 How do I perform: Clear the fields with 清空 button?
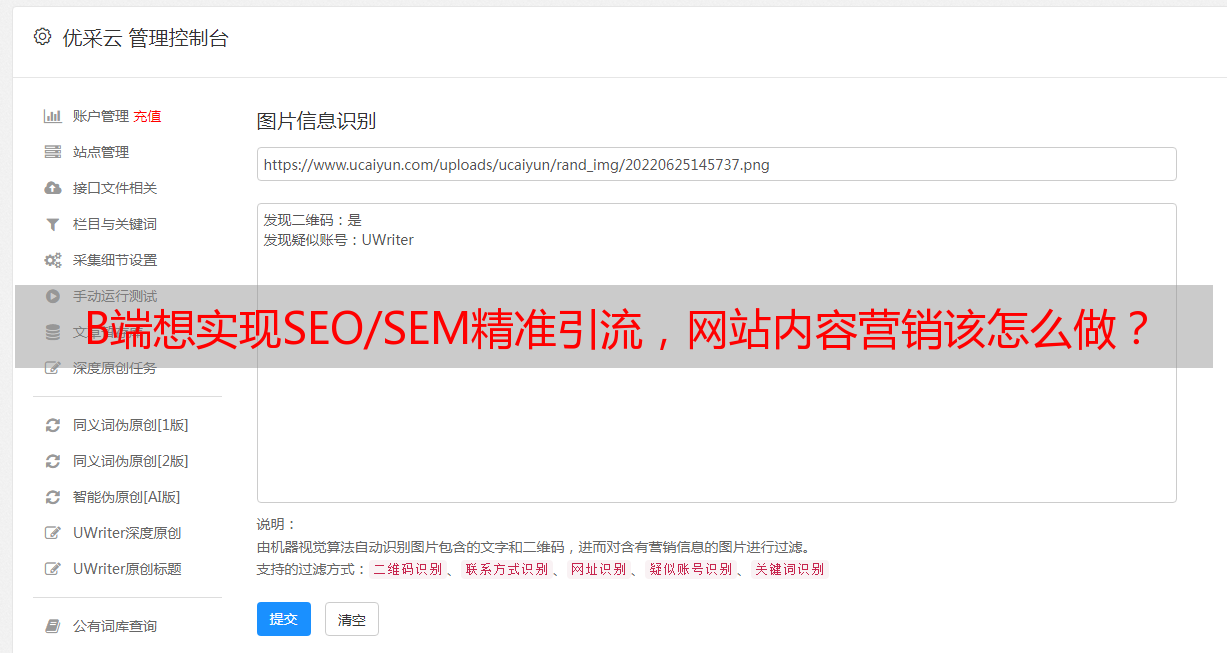(x=352, y=619)
